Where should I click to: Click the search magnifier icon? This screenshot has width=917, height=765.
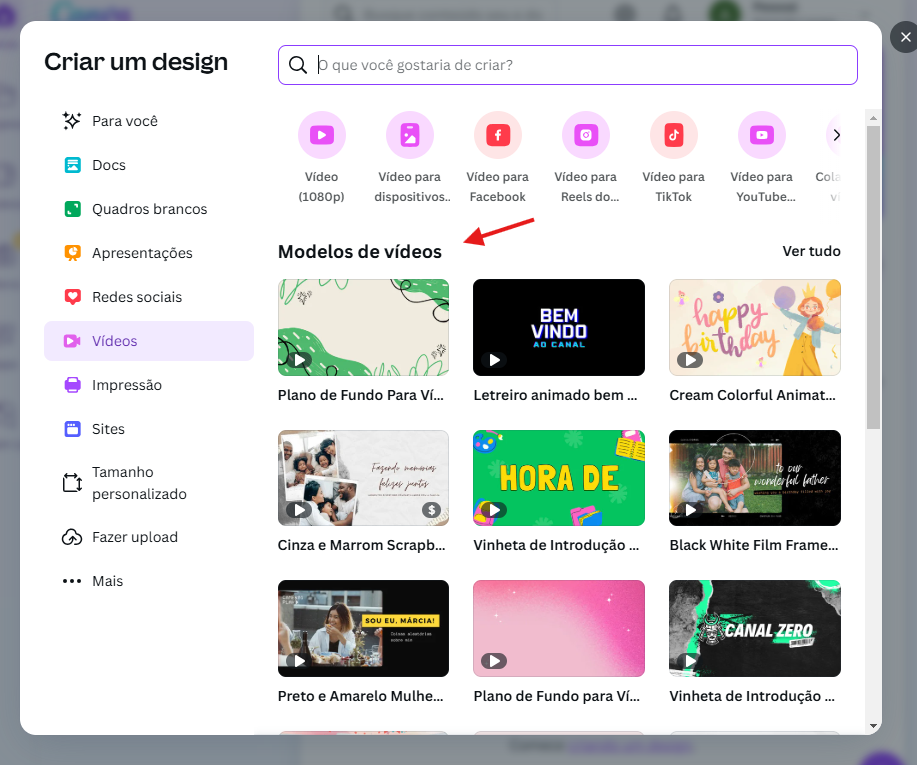pos(298,65)
